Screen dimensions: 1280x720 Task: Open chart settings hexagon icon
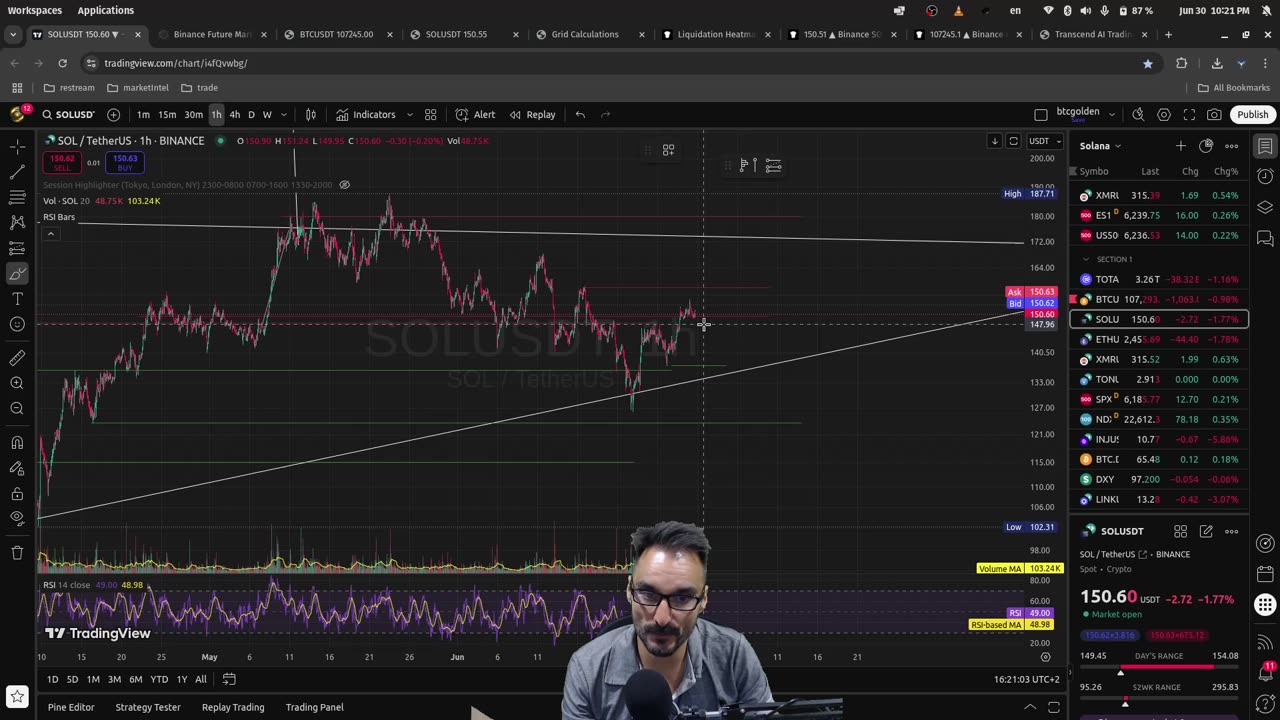1164,114
